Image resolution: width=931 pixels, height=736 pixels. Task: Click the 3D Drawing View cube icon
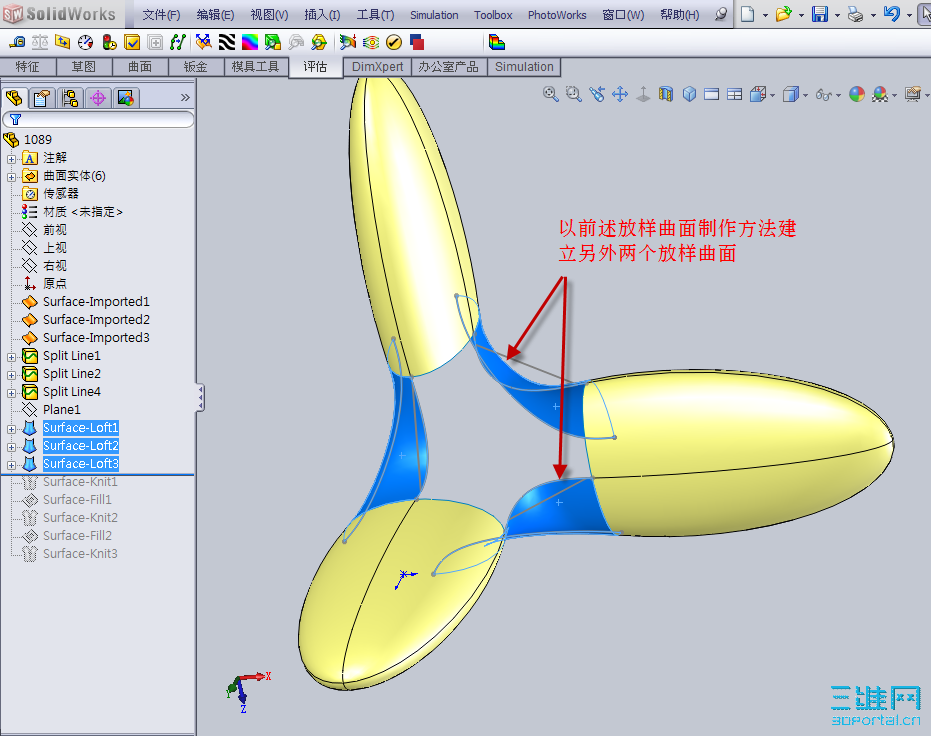pos(689,94)
